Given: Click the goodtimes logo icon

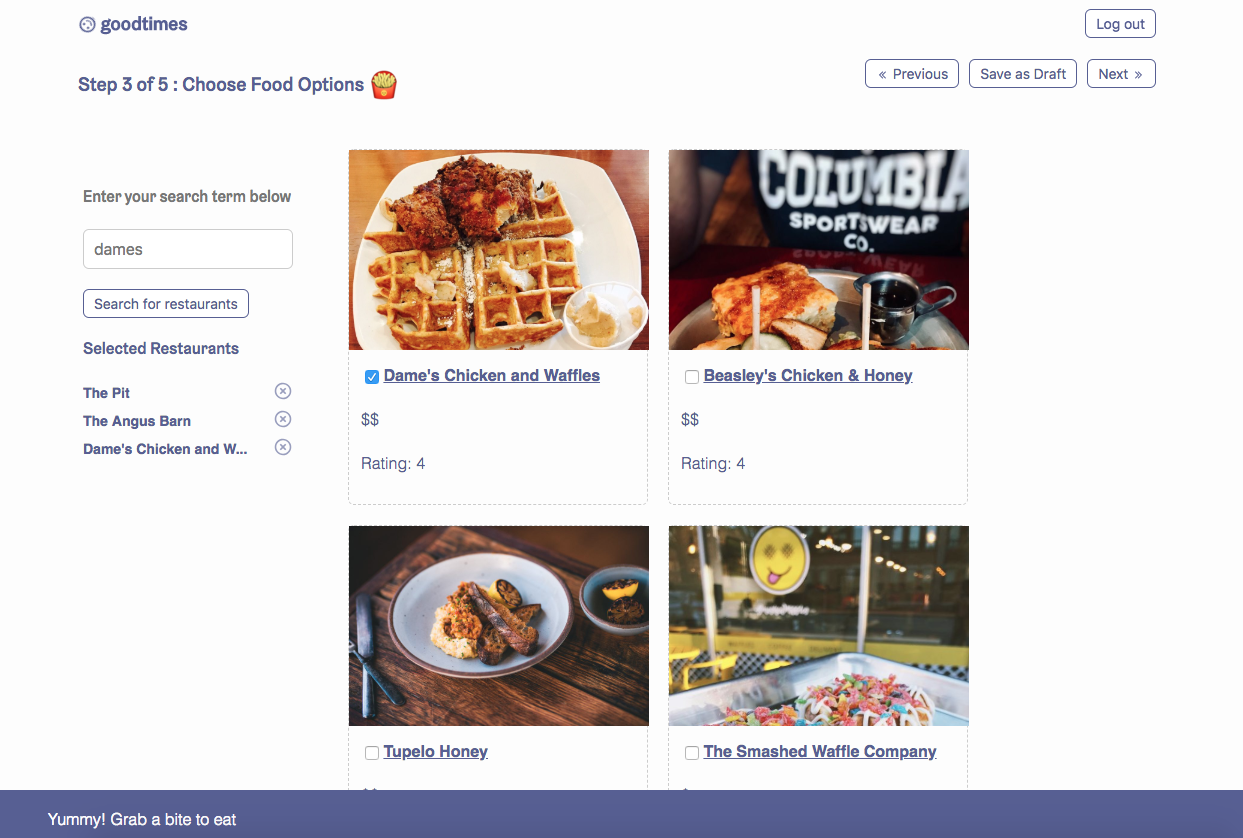Looking at the screenshot, I should click(87, 25).
